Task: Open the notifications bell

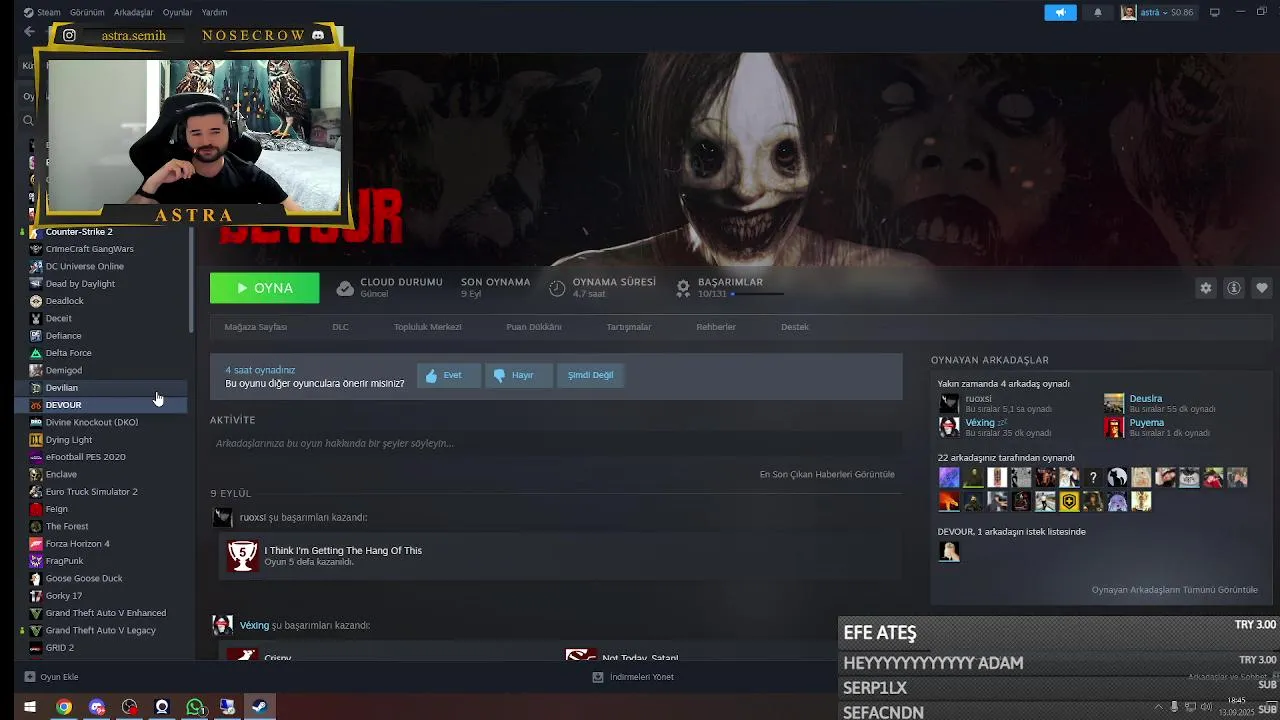Action: [x=1098, y=12]
